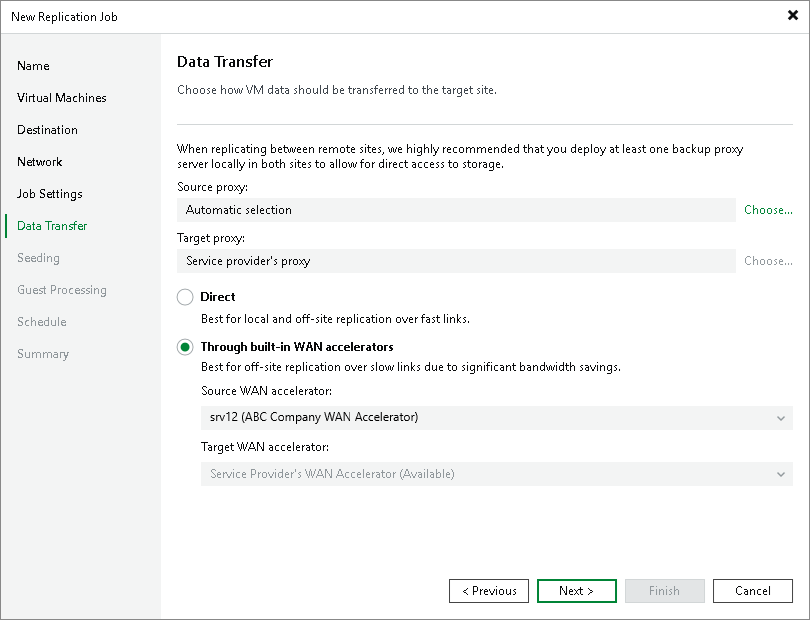
Task: Open the Guest Processing step
Action: [x=61, y=290]
